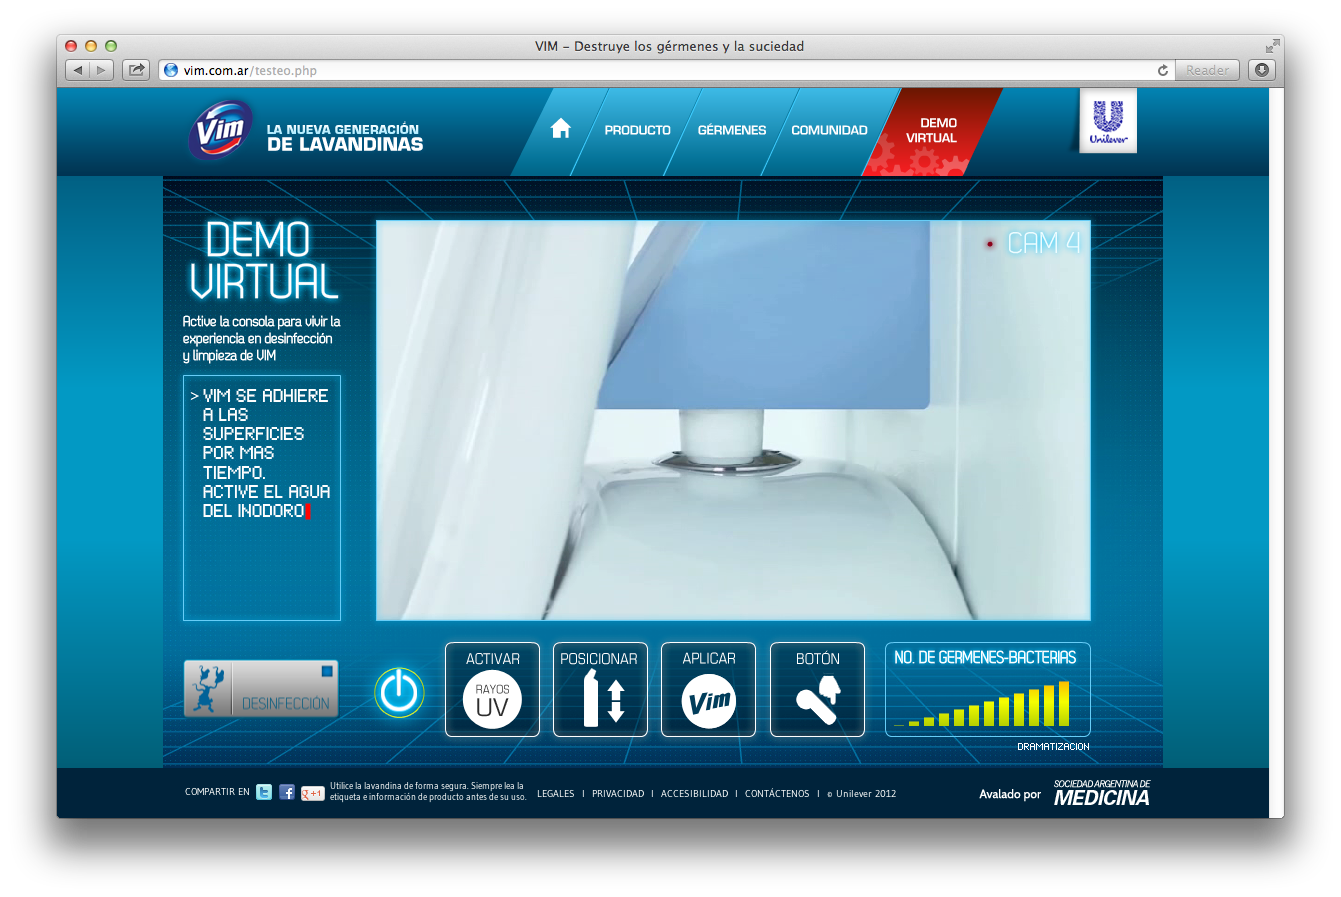Open the browser downloads button
Screen dimensions: 1341x897
[1262, 70]
